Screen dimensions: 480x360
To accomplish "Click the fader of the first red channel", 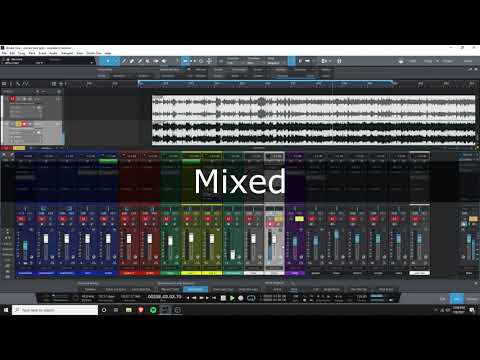I will tap(129, 238).
